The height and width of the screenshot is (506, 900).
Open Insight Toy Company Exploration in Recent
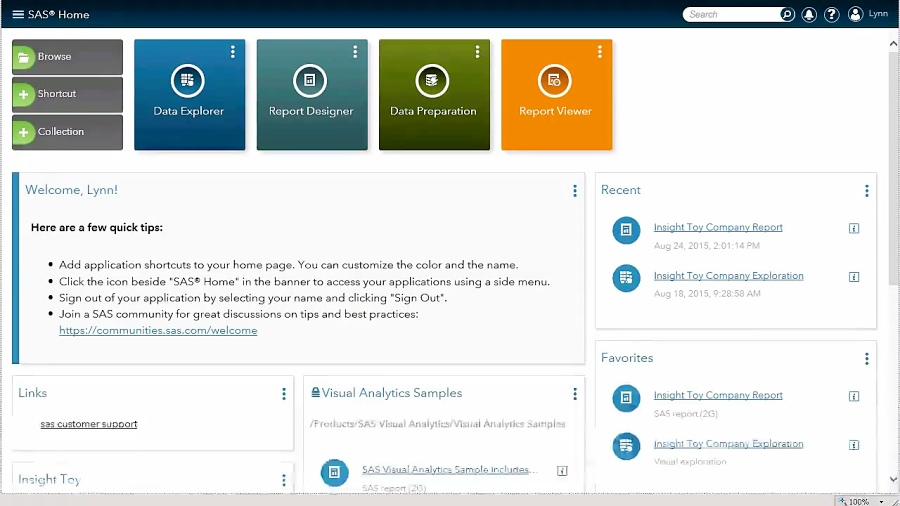coord(728,276)
